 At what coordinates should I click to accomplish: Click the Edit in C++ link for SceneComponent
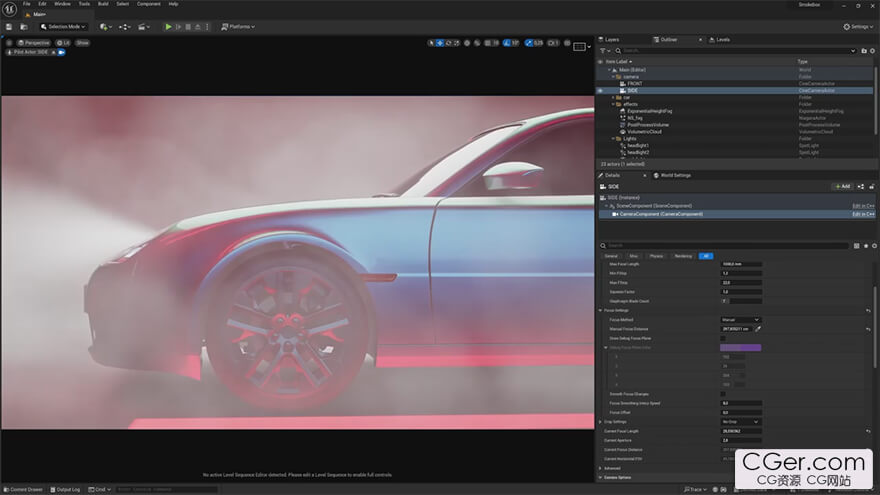(x=863, y=206)
